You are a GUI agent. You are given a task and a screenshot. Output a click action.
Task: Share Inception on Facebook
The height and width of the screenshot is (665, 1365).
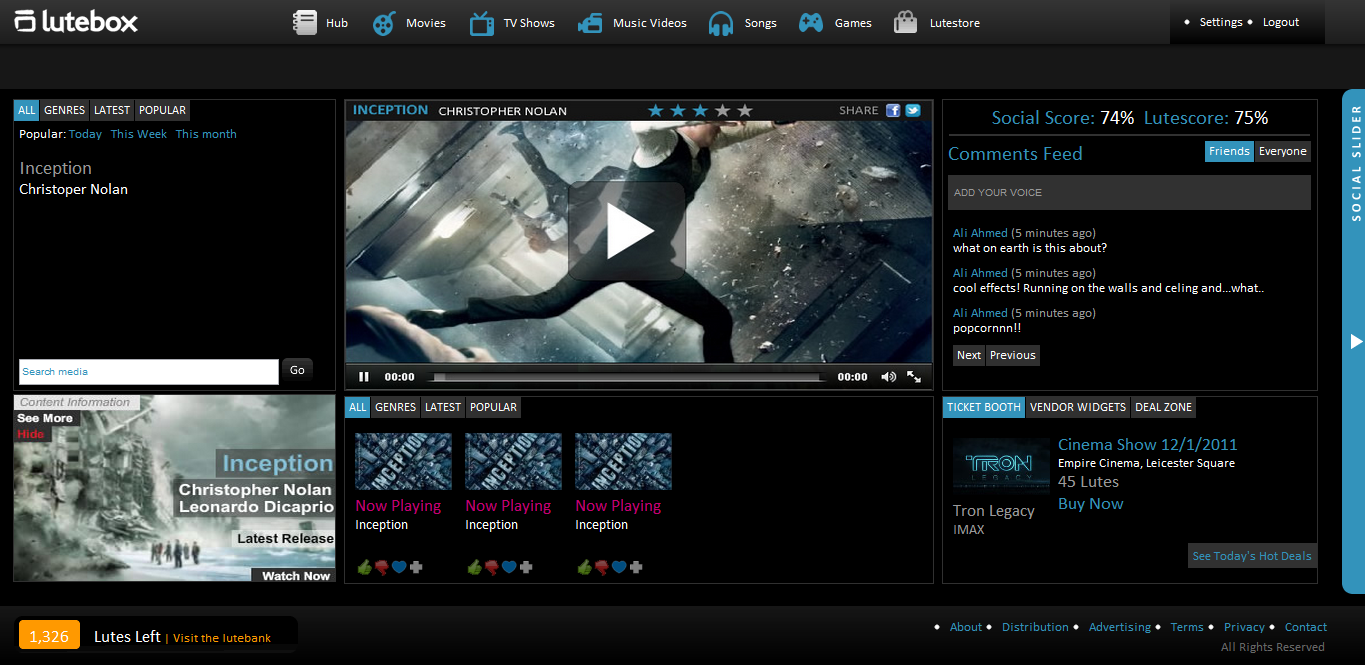(893, 111)
